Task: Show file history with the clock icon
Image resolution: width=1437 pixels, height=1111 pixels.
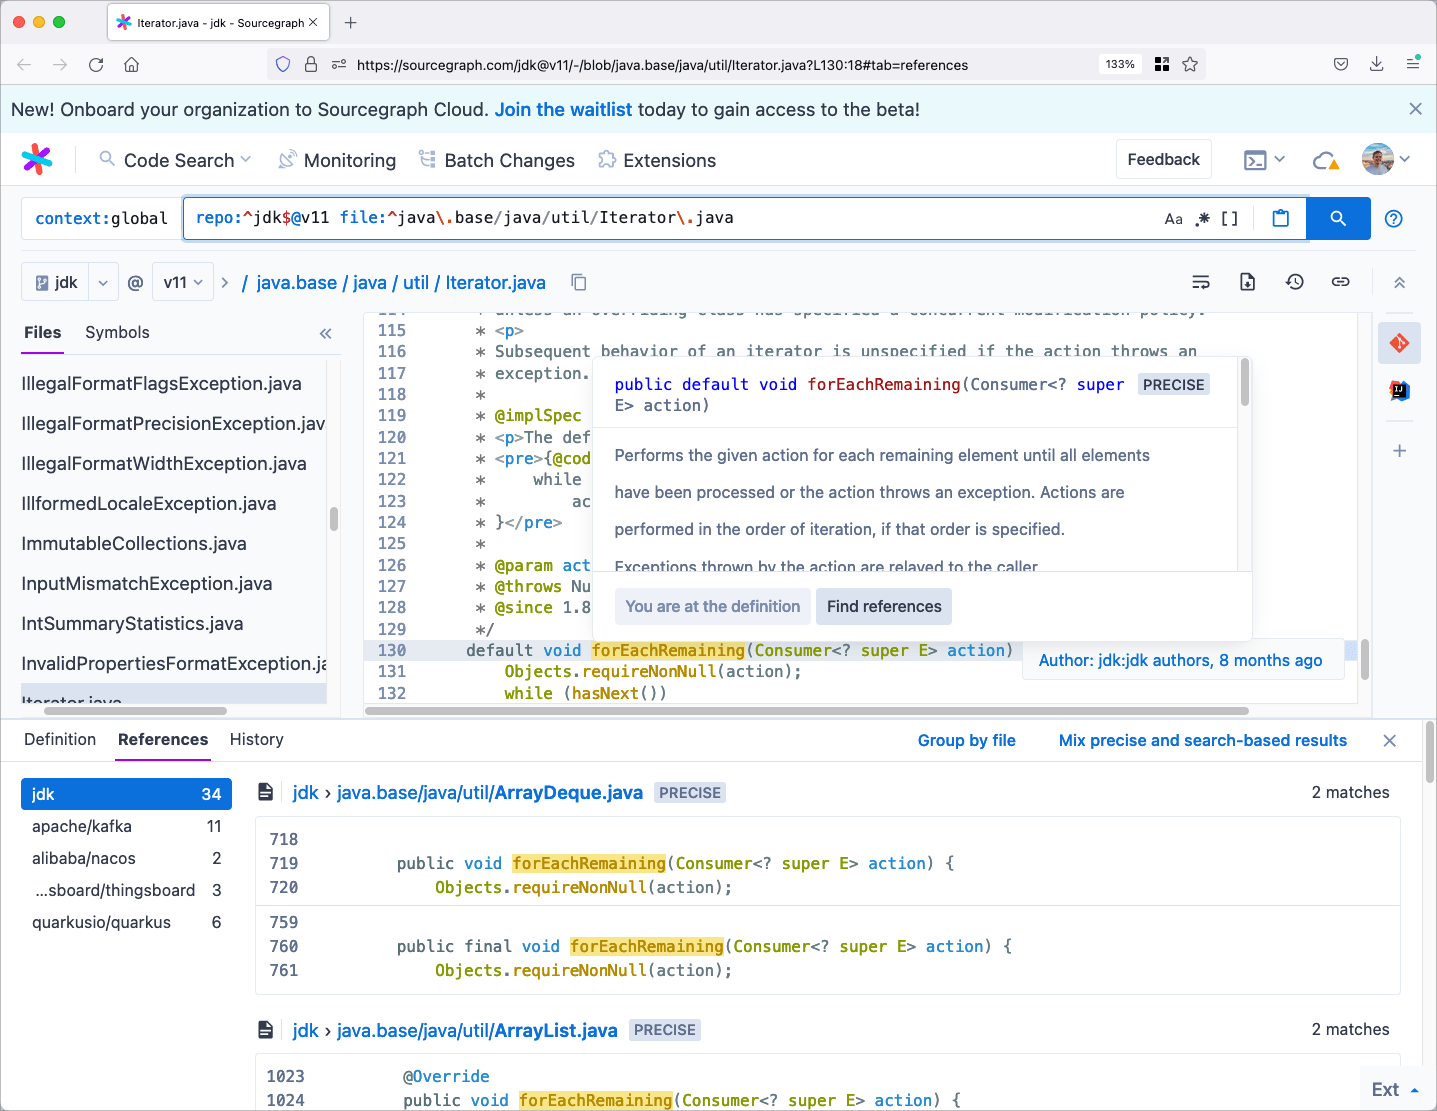Action: 1294,282
